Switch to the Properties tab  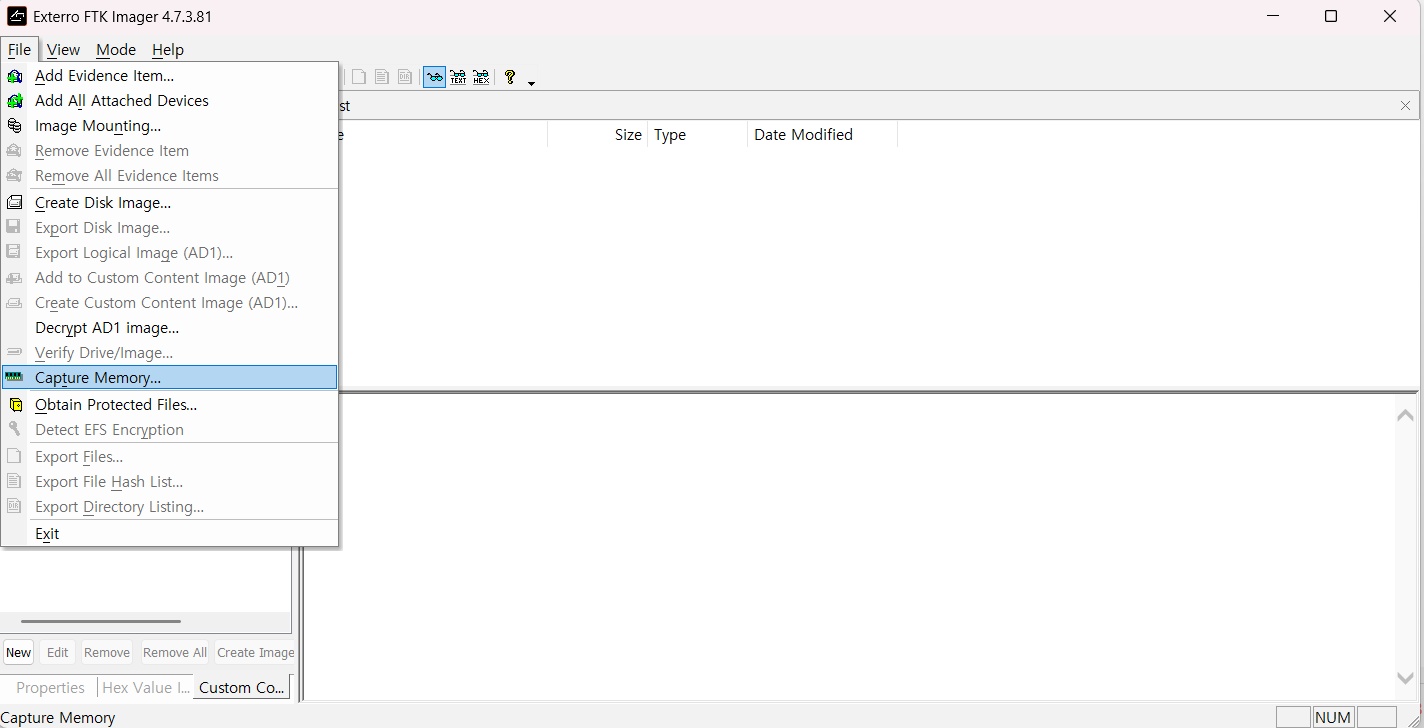tap(50, 688)
